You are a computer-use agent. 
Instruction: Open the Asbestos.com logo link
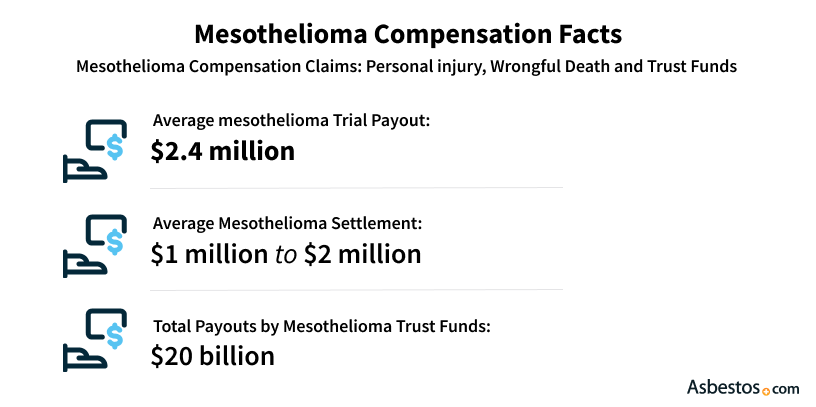point(743,385)
